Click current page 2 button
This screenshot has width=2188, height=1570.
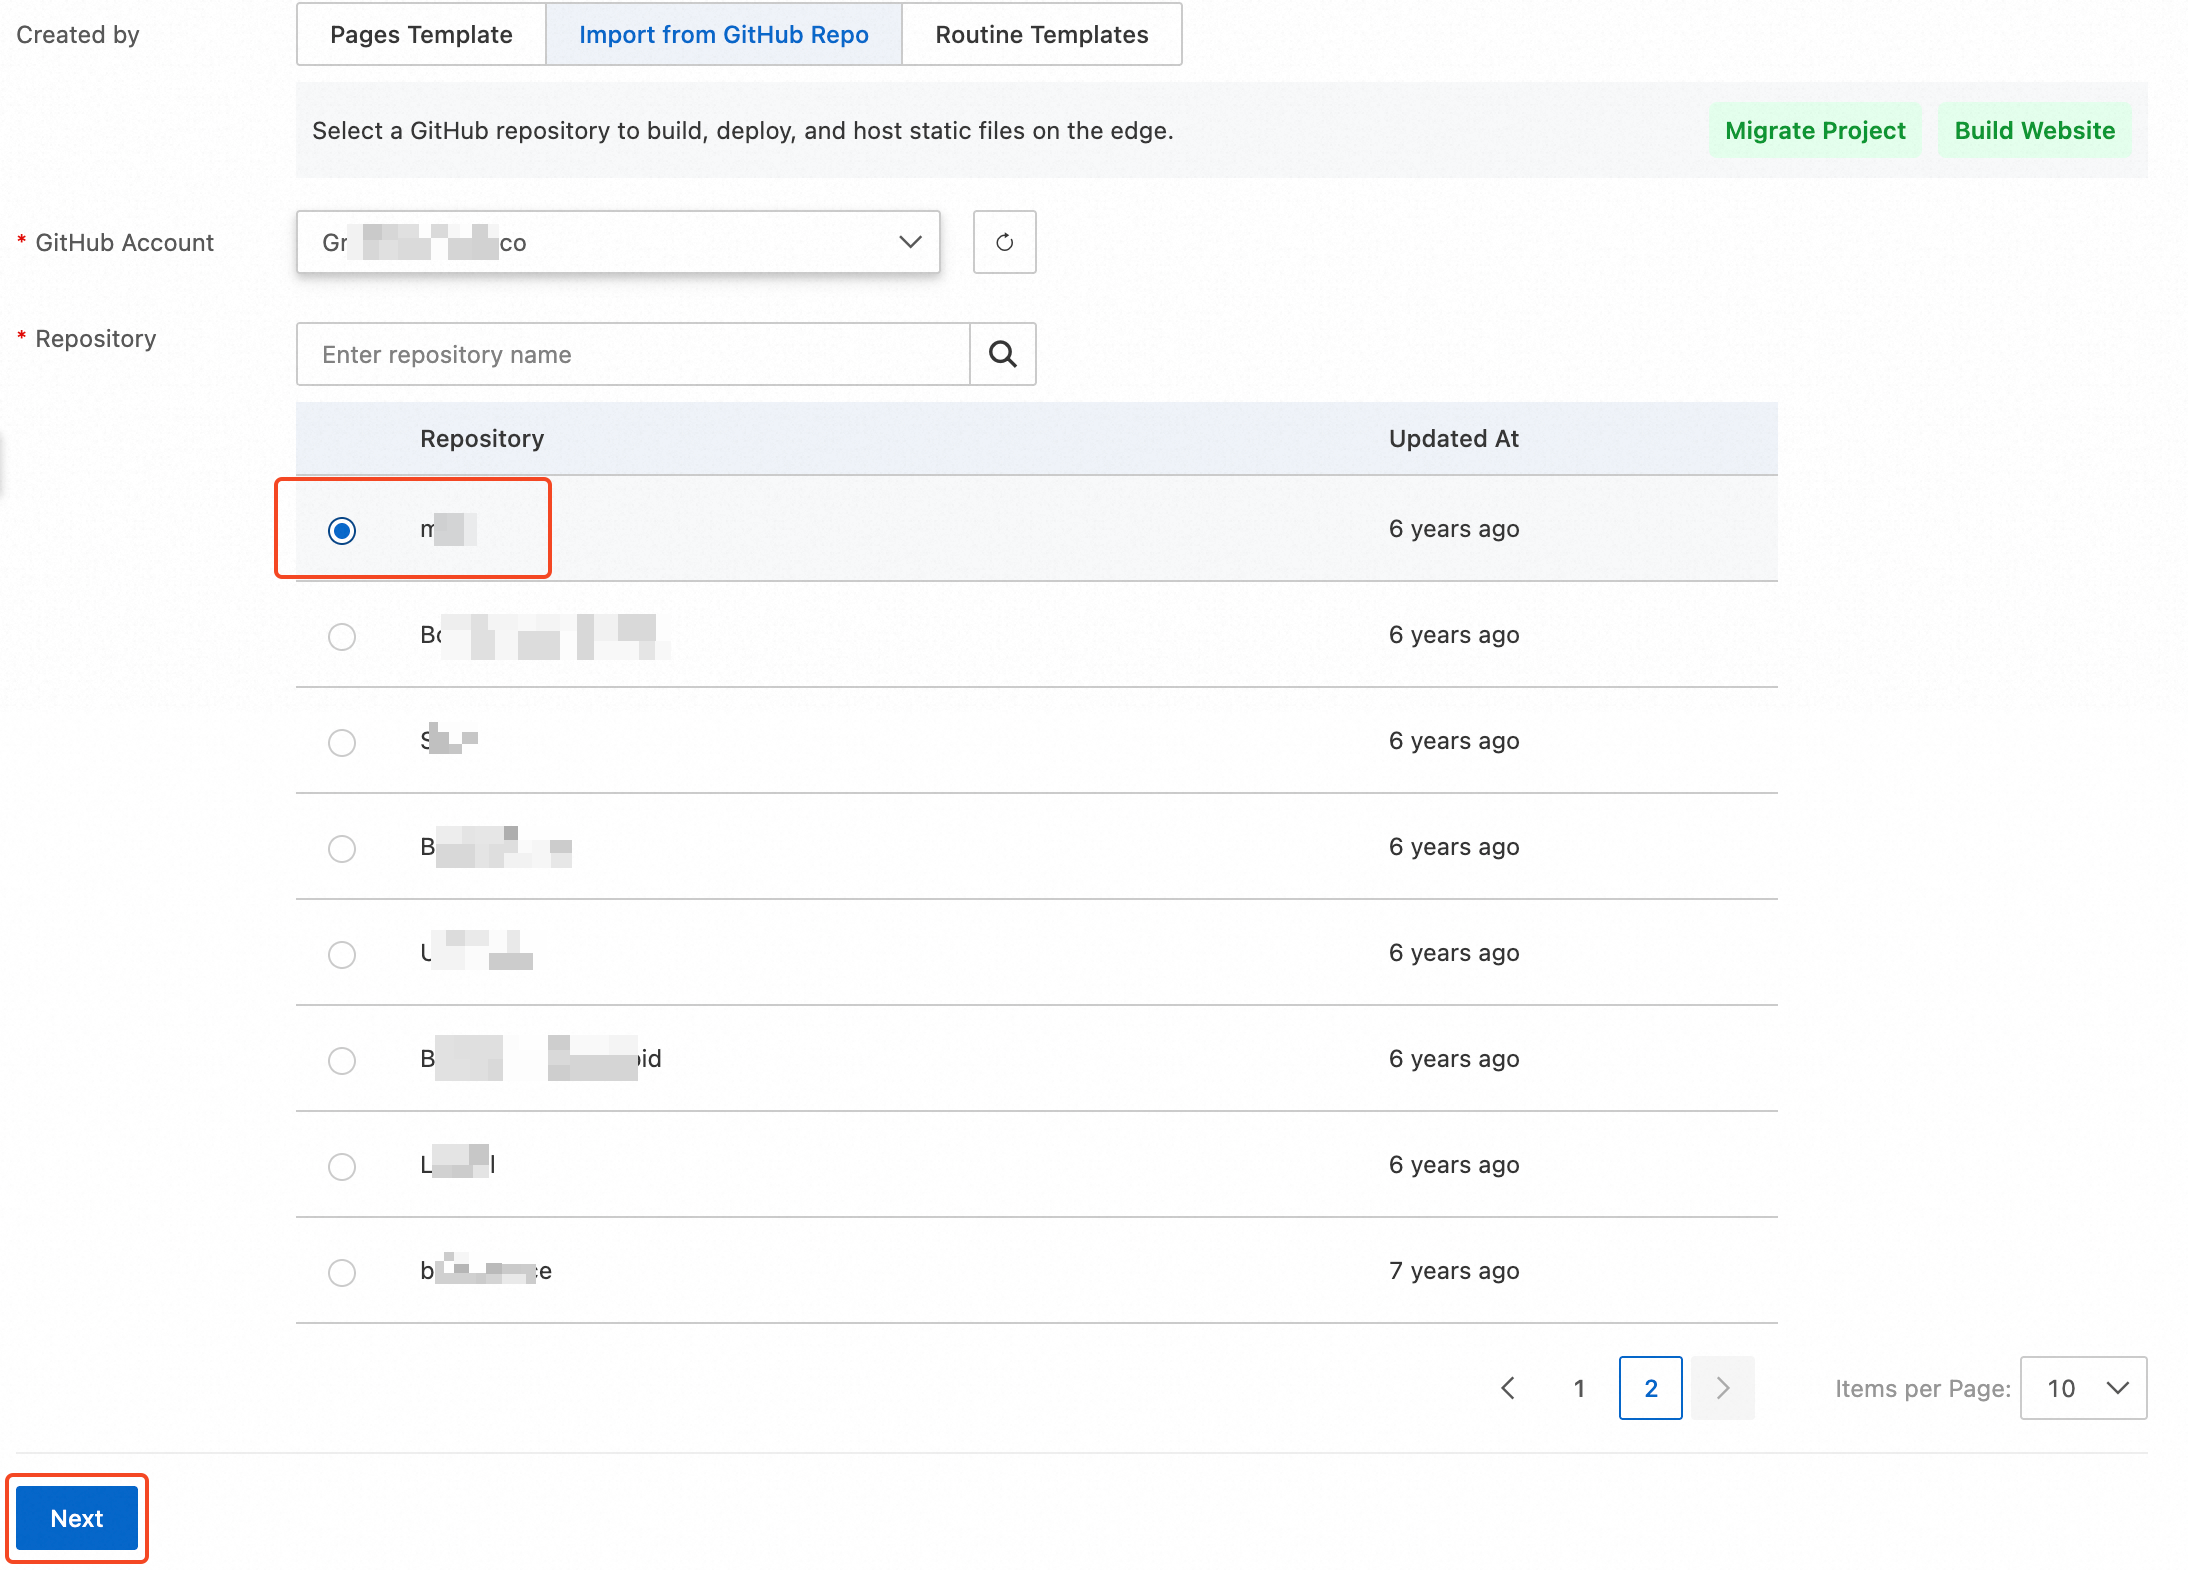tap(1651, 1388)
